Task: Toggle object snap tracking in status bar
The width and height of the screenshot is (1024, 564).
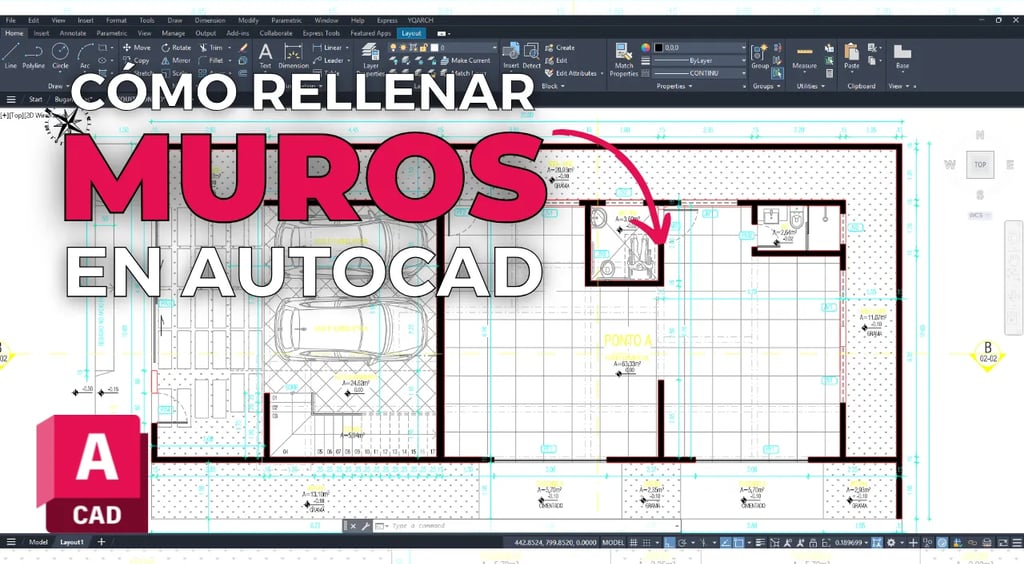Action: 726,542
